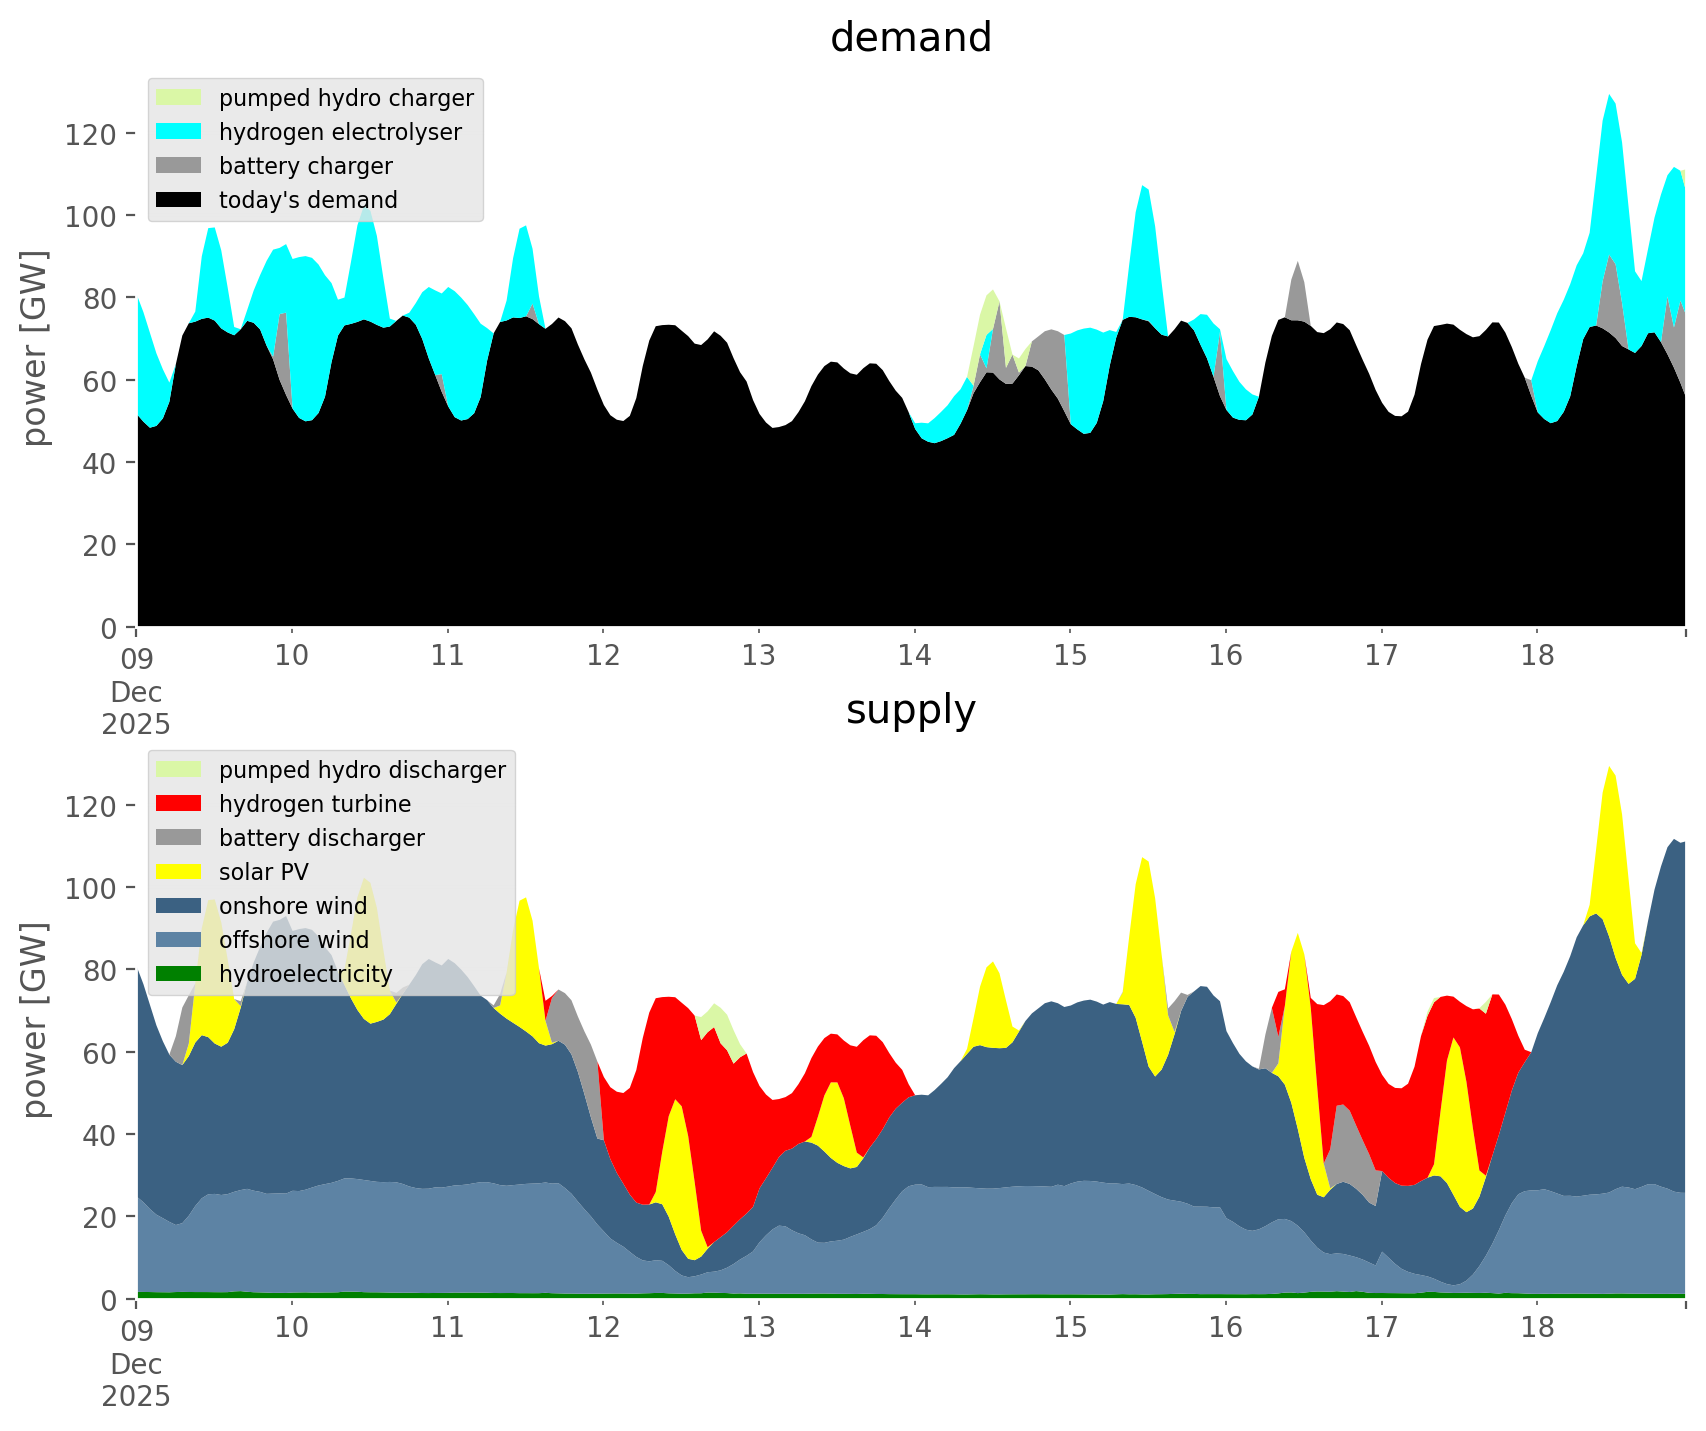This screenshot has height=1431, width=1706.
Task: Click the cyan hydrogen electrolyser legend swatch
Action: tap(179, 132)
